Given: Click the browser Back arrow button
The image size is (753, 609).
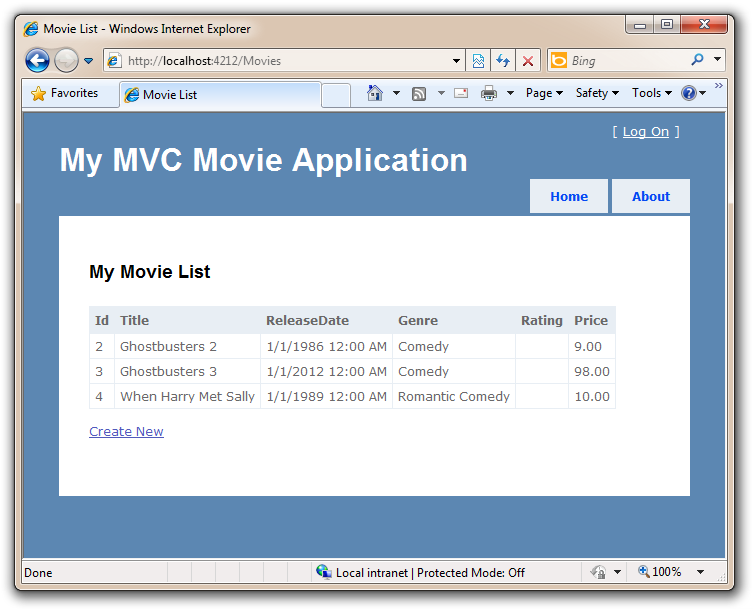Looking at the screenshot, I should 37,61.
